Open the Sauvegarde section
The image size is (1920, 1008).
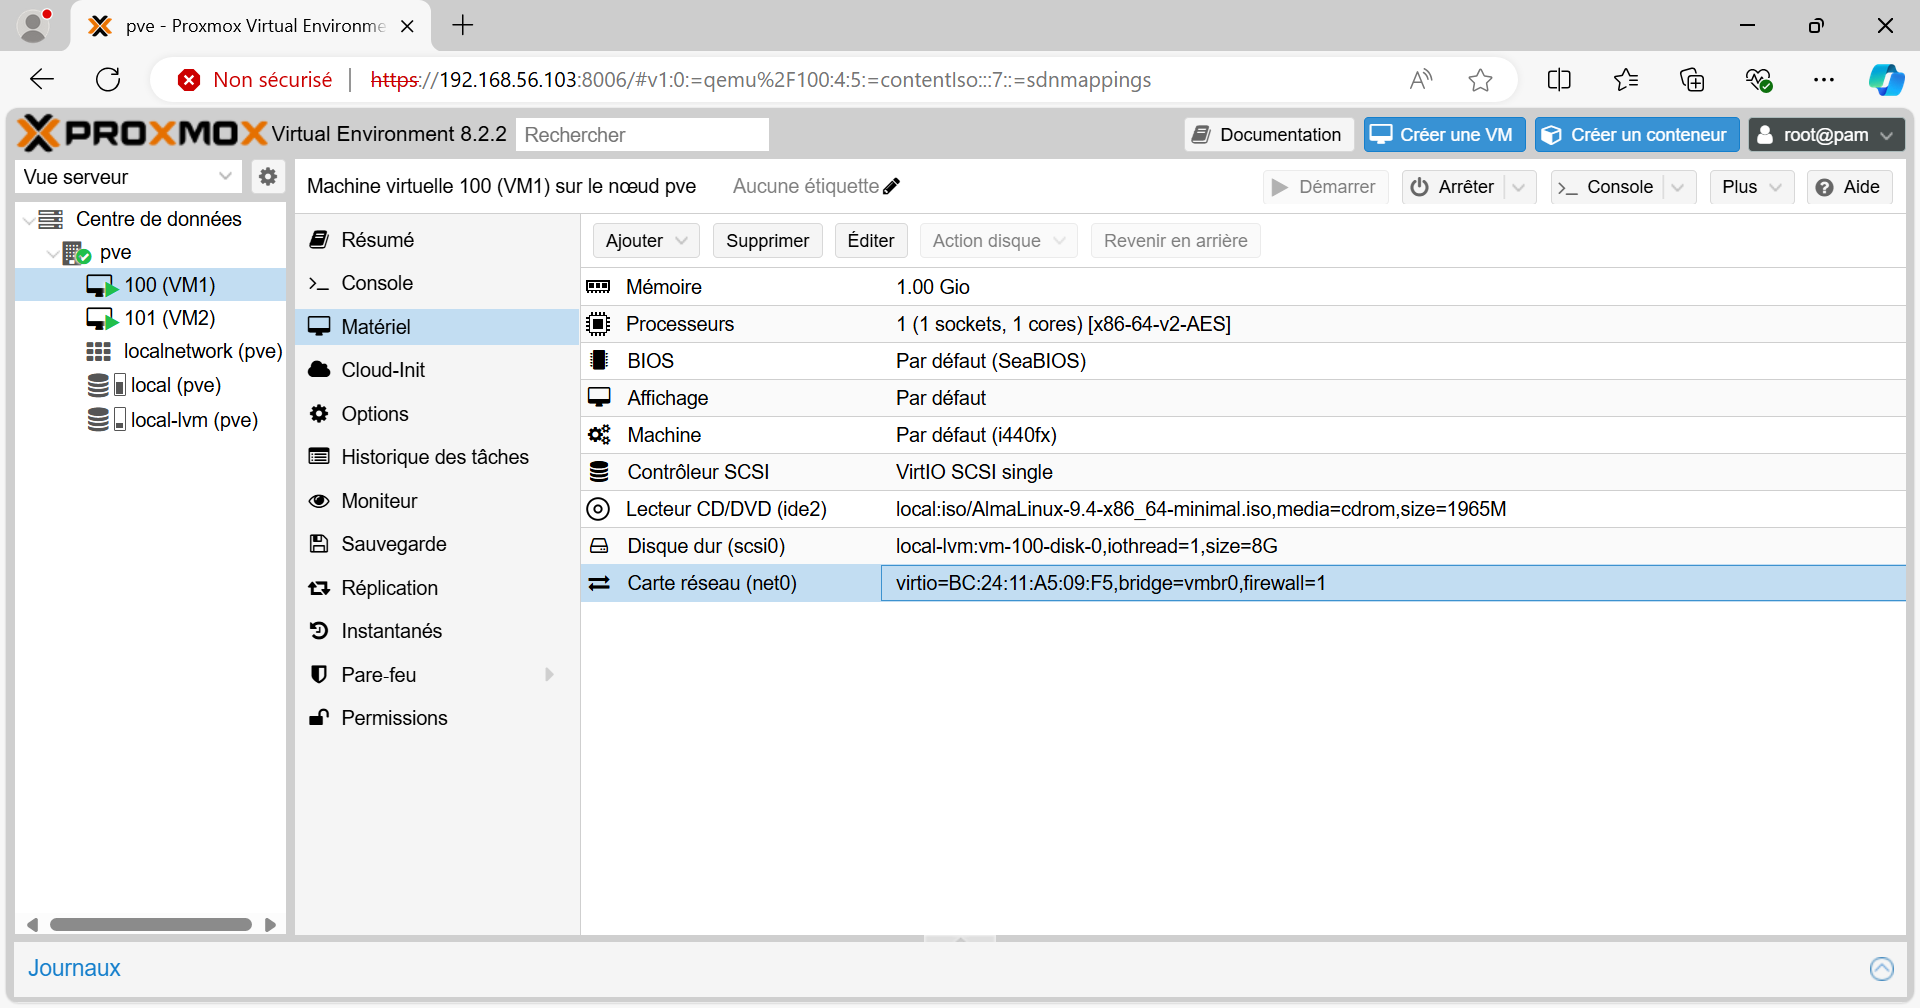437,544
